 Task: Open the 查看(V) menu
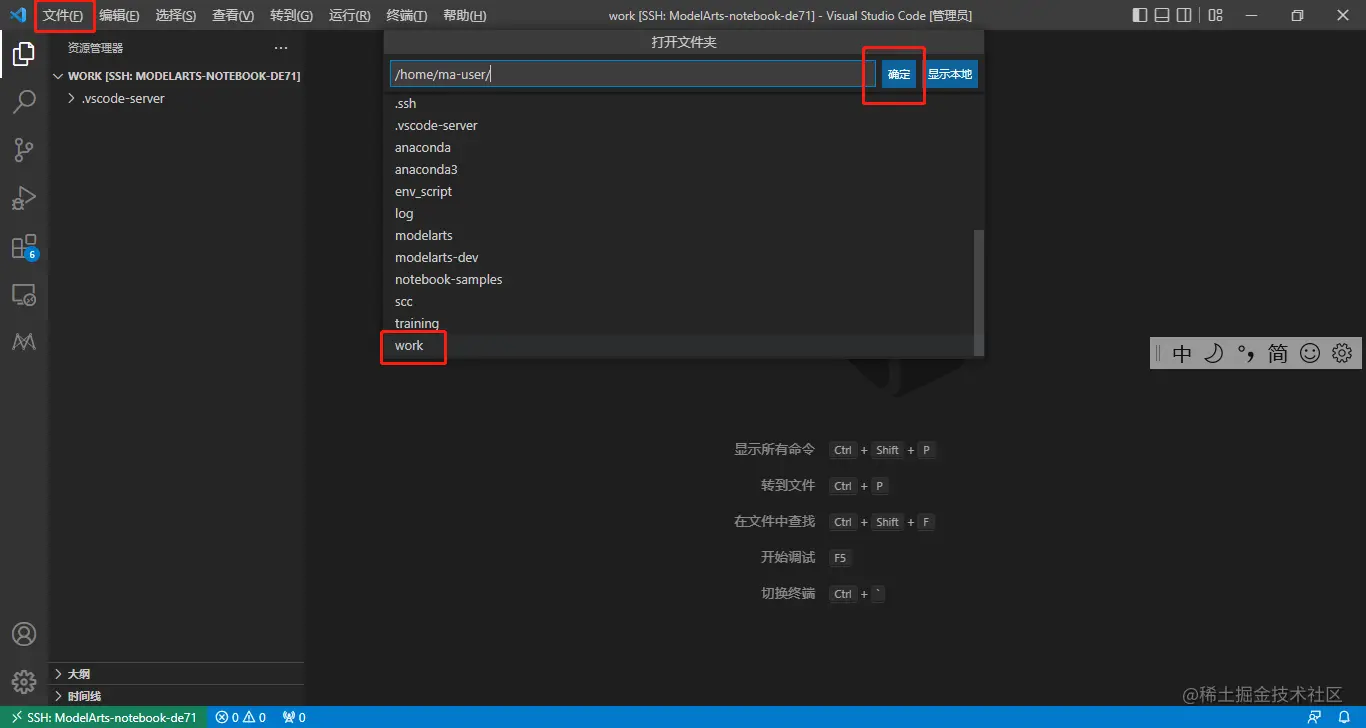click(233, 16)
